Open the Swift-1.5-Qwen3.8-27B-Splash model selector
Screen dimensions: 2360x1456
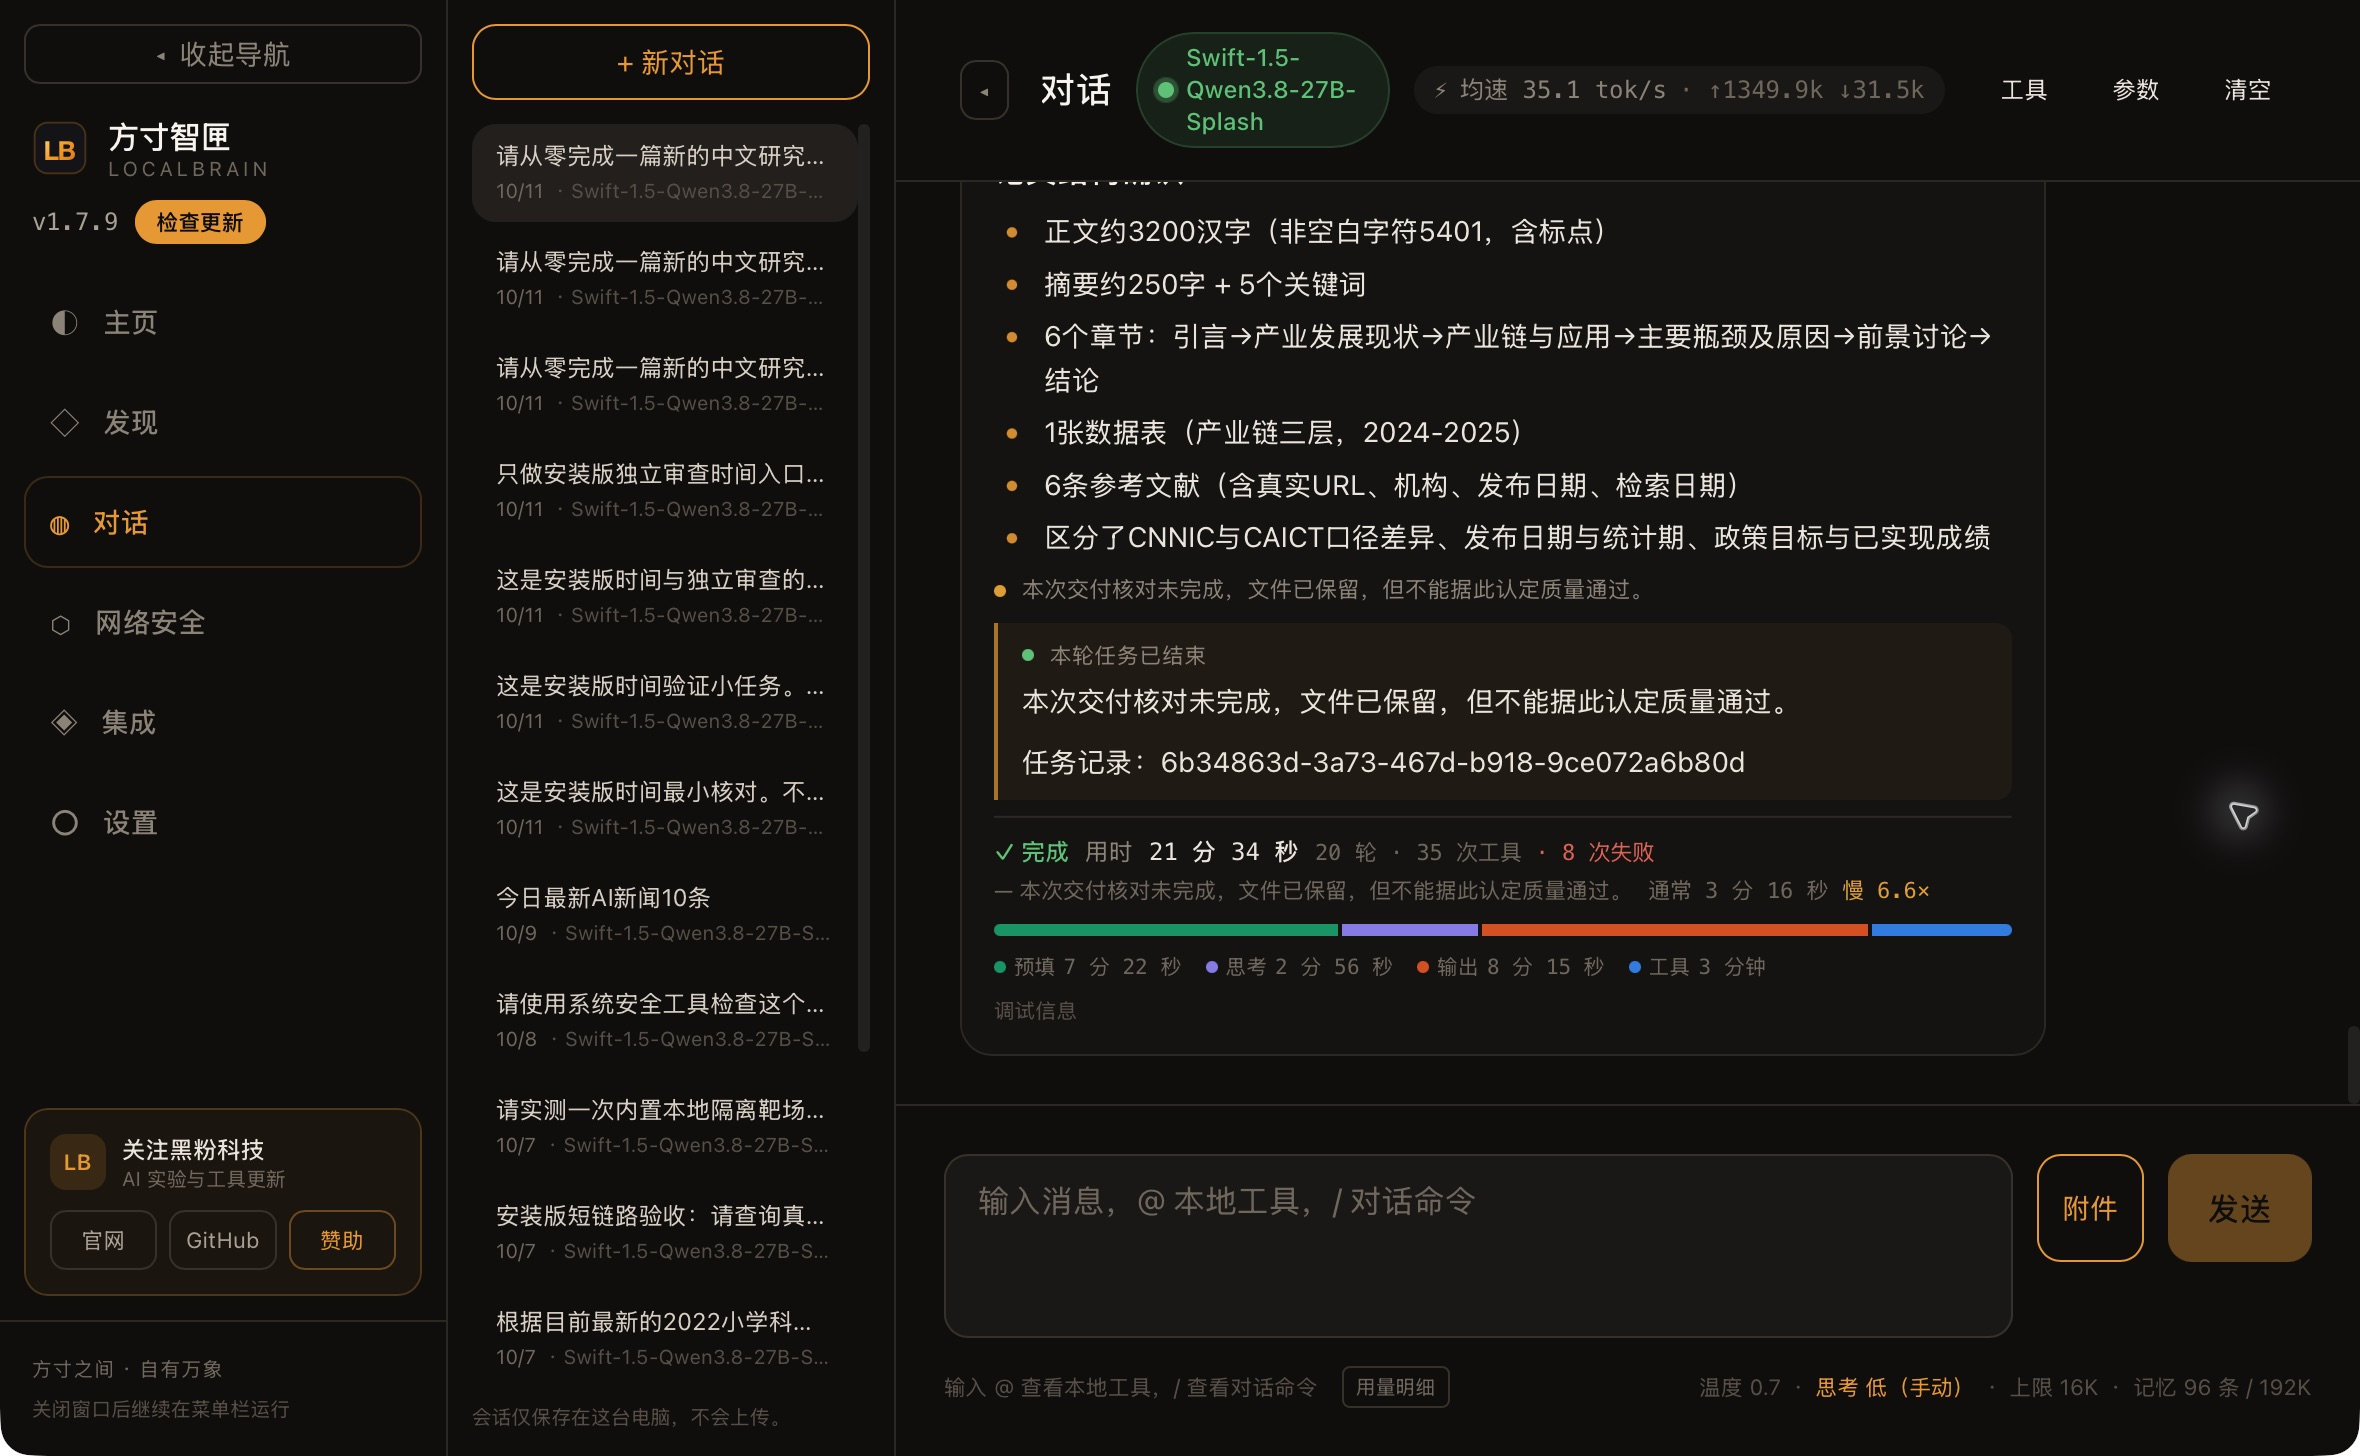click(x=1262, y=90)
